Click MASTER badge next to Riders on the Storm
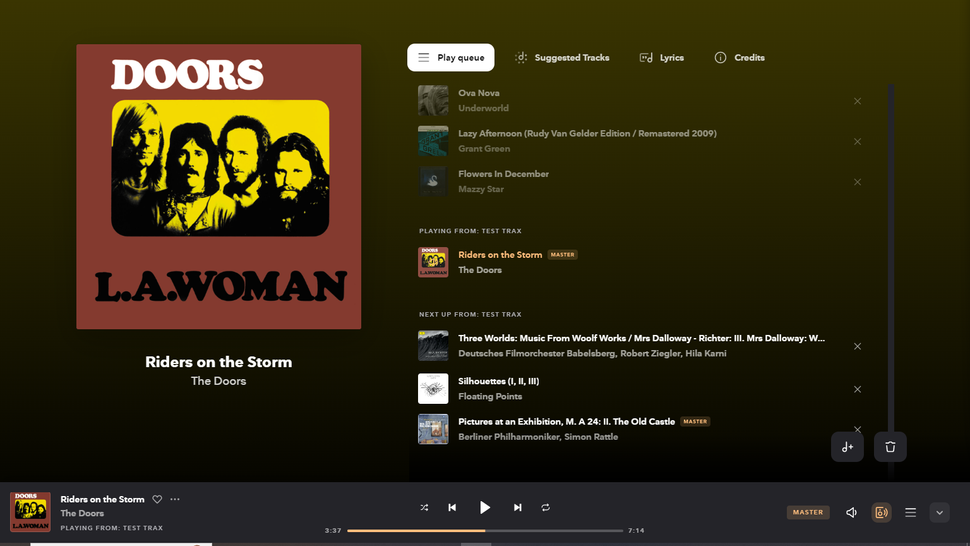The height and width of the screenshot is (546, 970). coord(562,255)
